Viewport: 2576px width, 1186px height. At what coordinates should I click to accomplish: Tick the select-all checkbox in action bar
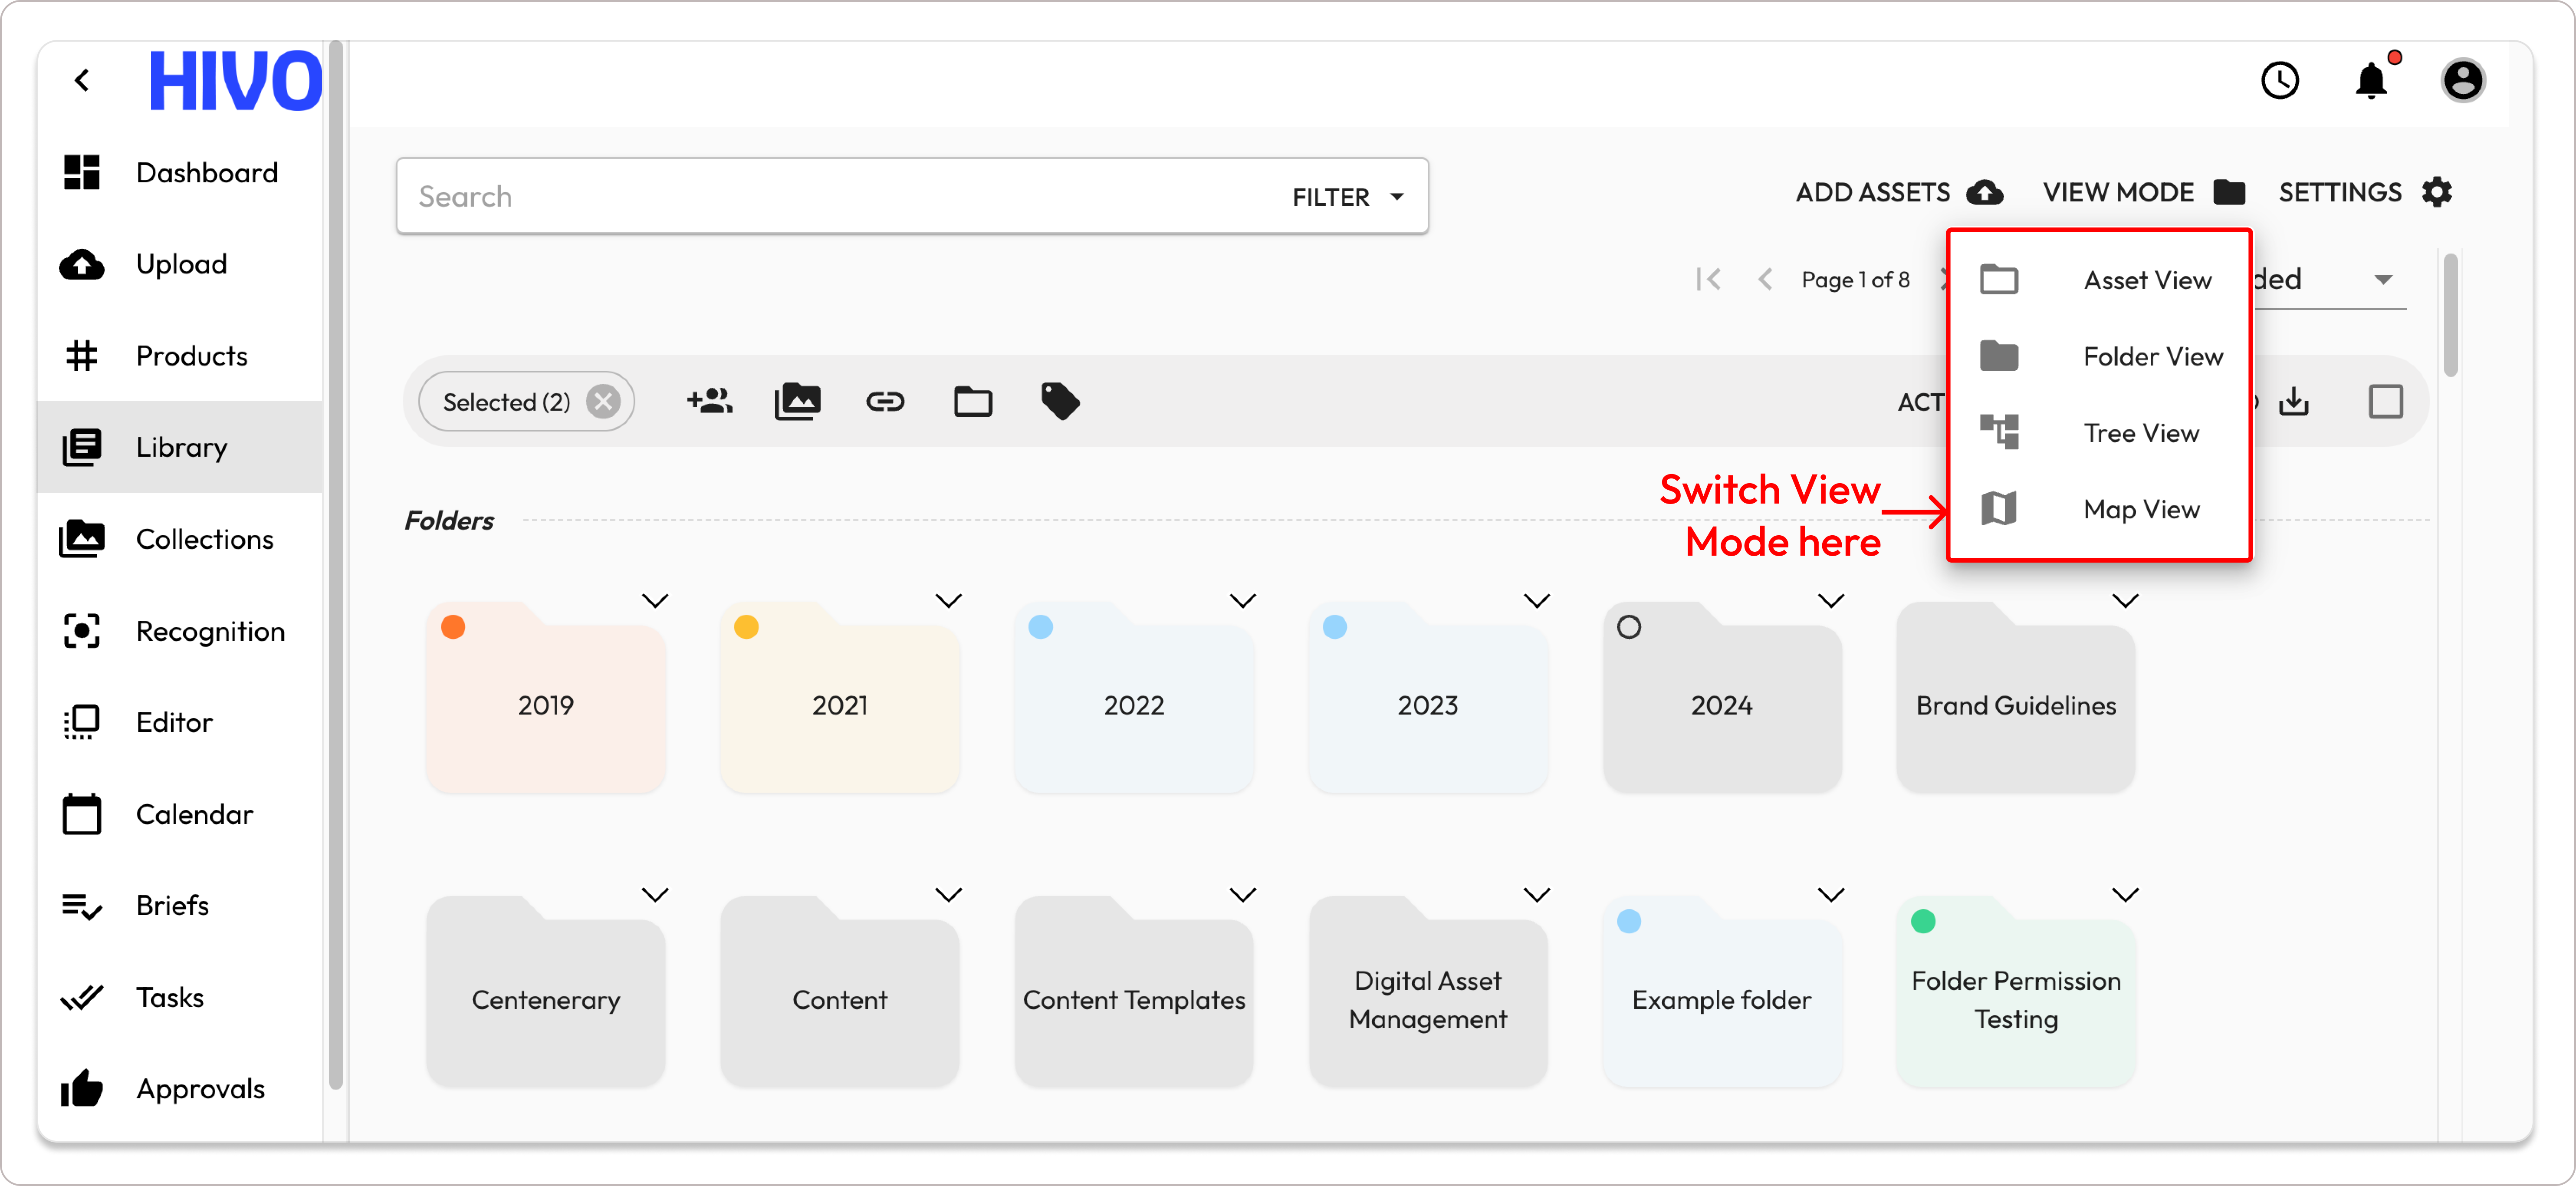click(x=2385, y=402)
